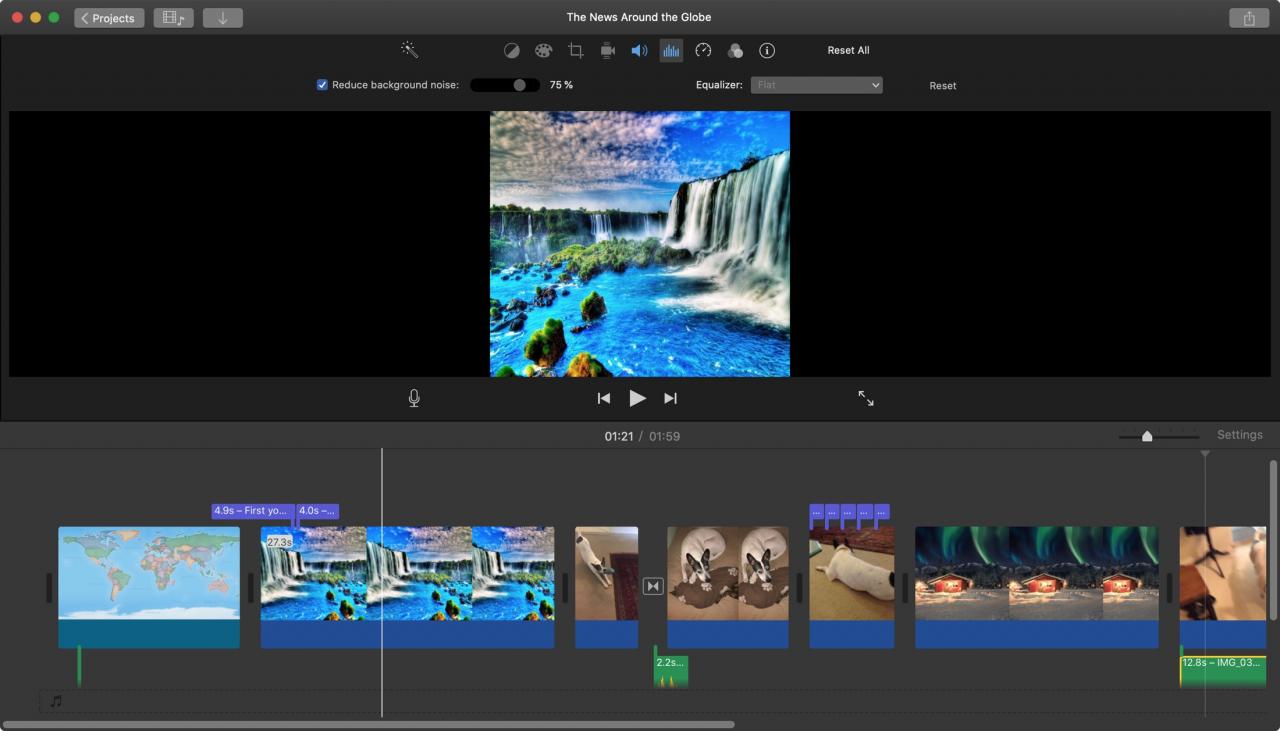Select the cropping tool
Screen dimensions: 1280x731
[575, 51]
